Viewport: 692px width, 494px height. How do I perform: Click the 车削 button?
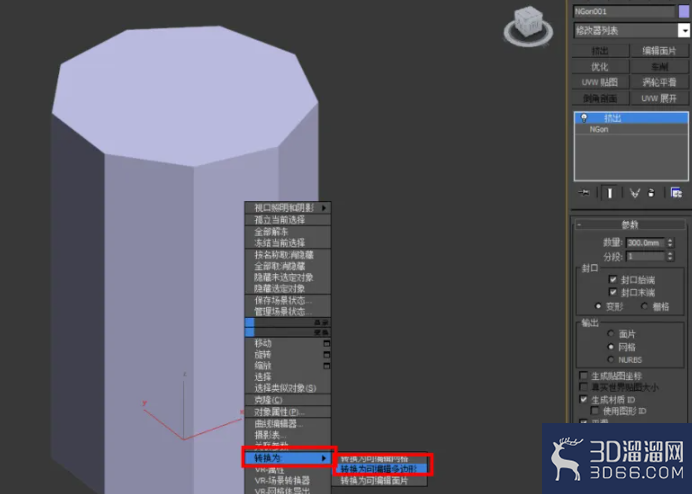coord(659,67)
